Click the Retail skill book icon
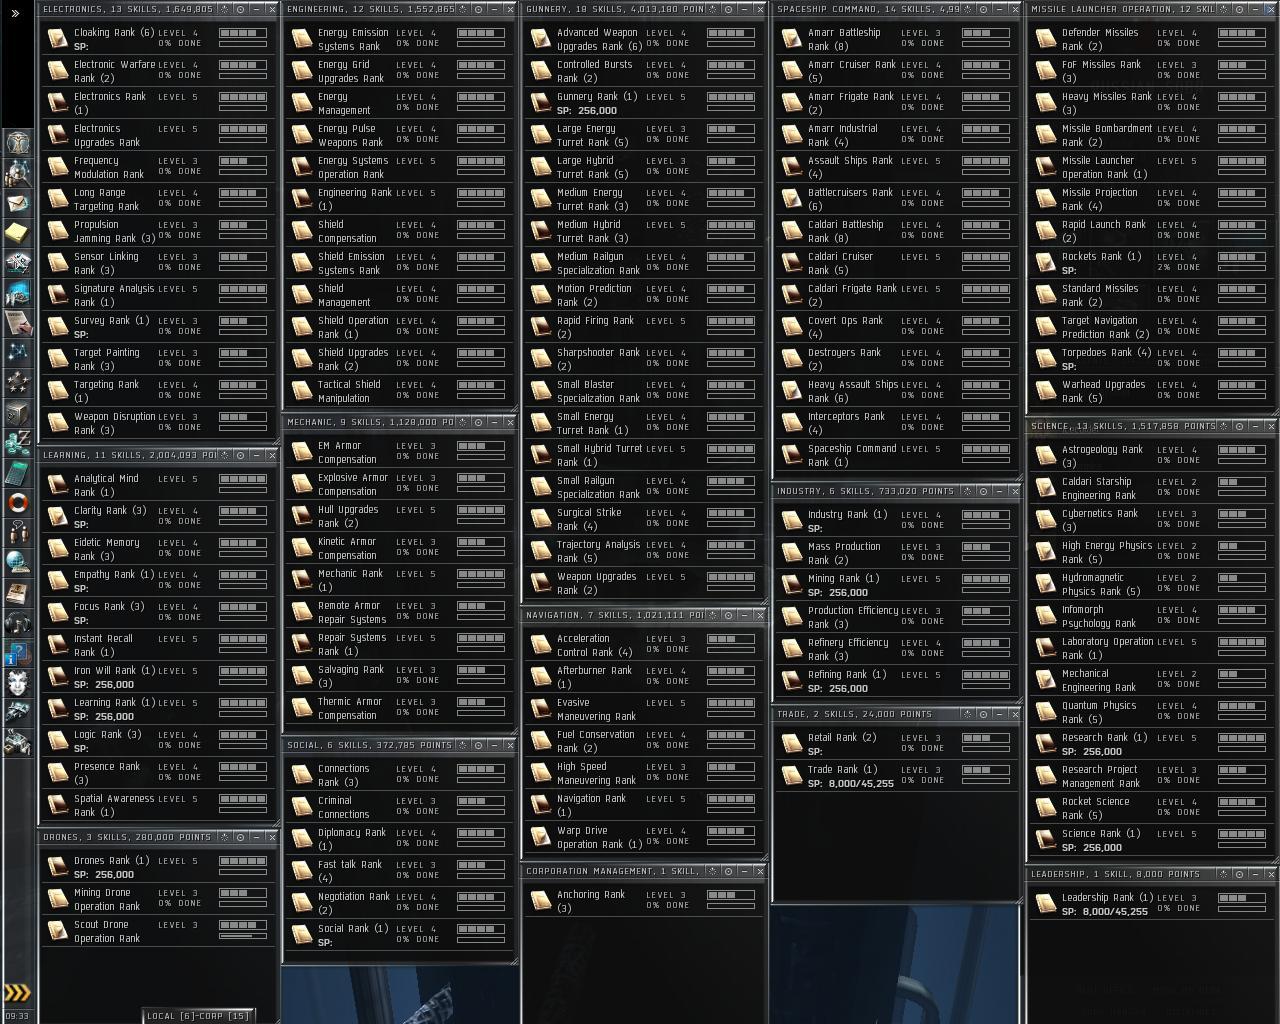The height and width of the screenshot is (1024, 1280). click(x=792, y=744)
